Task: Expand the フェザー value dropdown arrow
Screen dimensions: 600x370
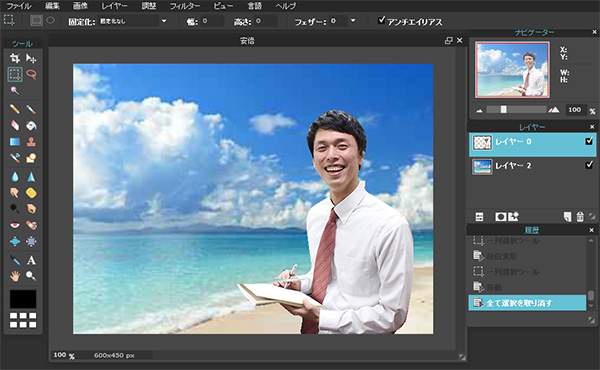Action: coord(353,21)
